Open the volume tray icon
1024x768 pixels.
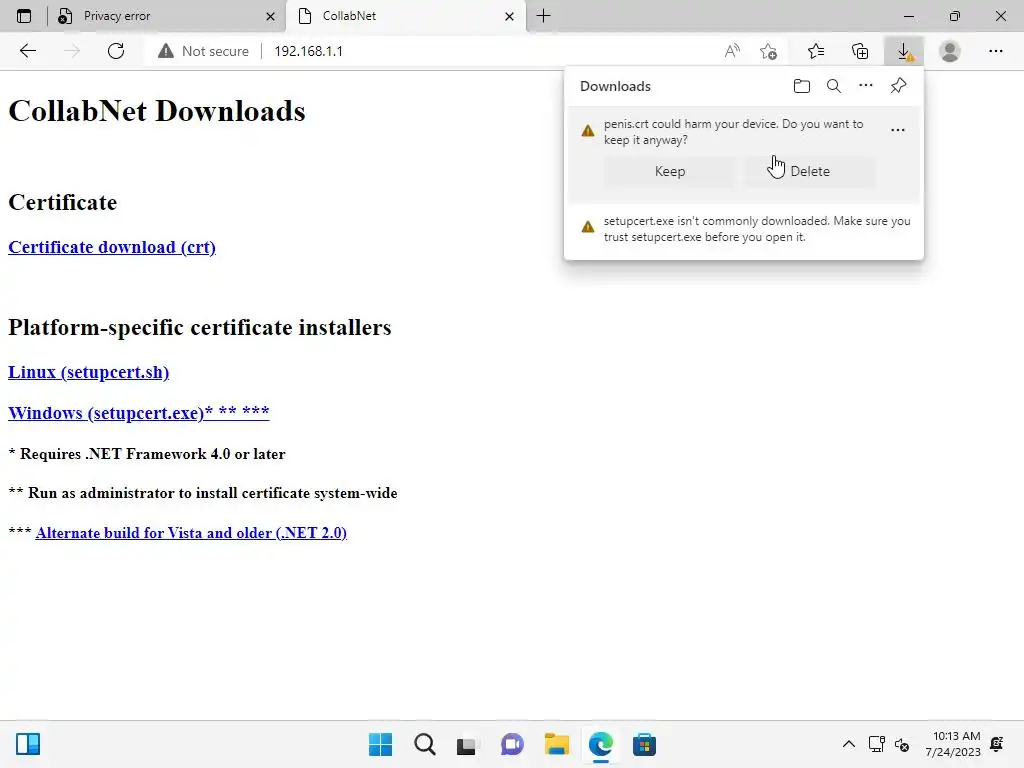coord(902,744)
